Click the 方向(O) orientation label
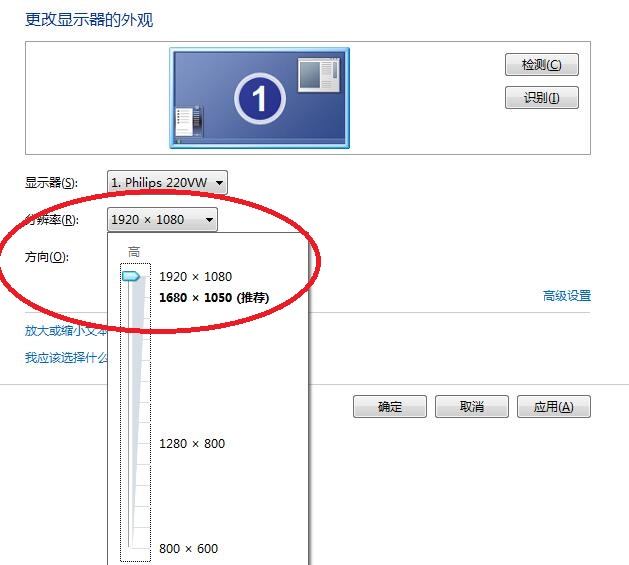The width and height of the screenshot is (629, 565). coord(46,257)
